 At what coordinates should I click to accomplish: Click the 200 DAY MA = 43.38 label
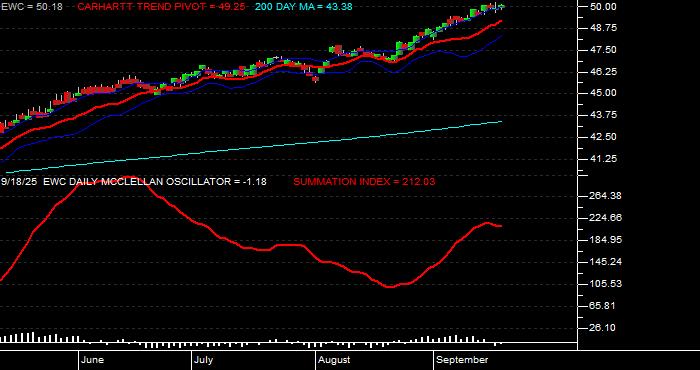pyautogui.click(x=304, y=7)
